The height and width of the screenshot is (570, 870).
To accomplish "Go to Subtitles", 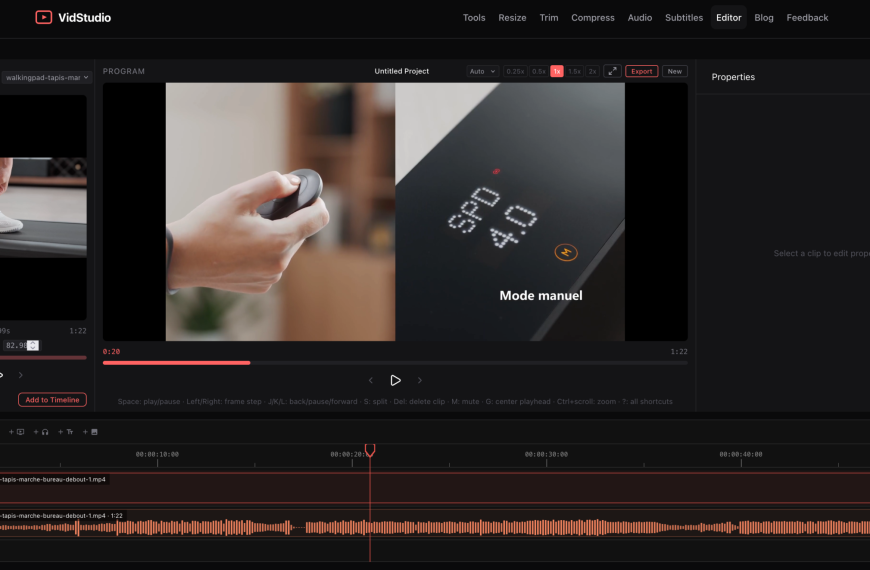I will pyautogui.click(x=684, y=18).
